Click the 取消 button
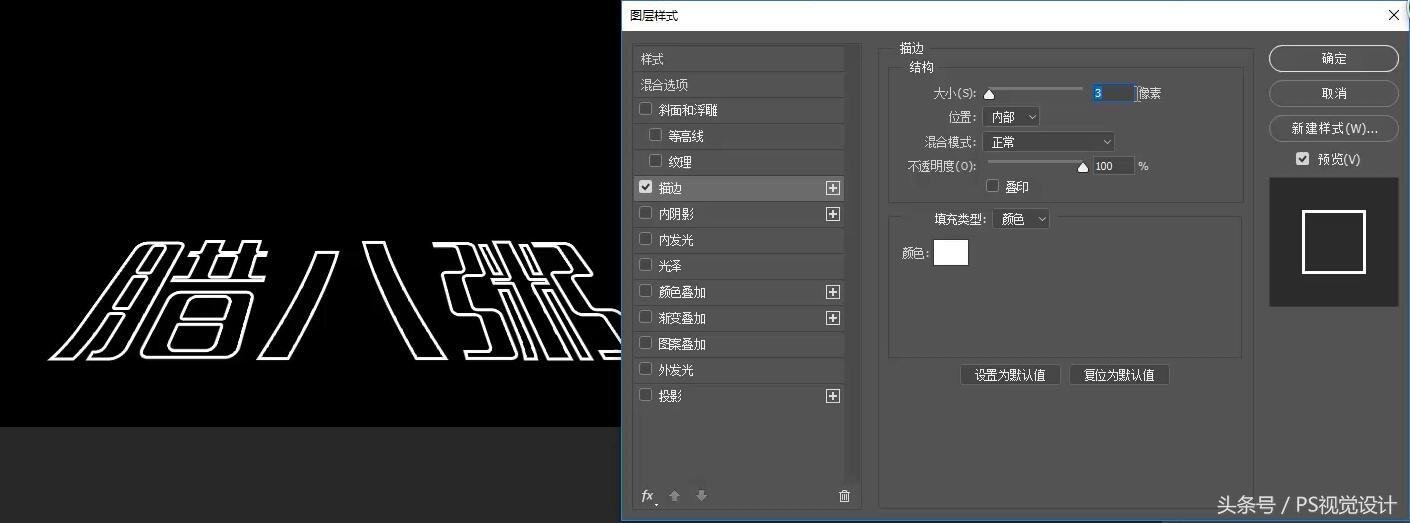Image resolution: width=1410 pixels, height=523 pixels. click(x=1334, y=93)
